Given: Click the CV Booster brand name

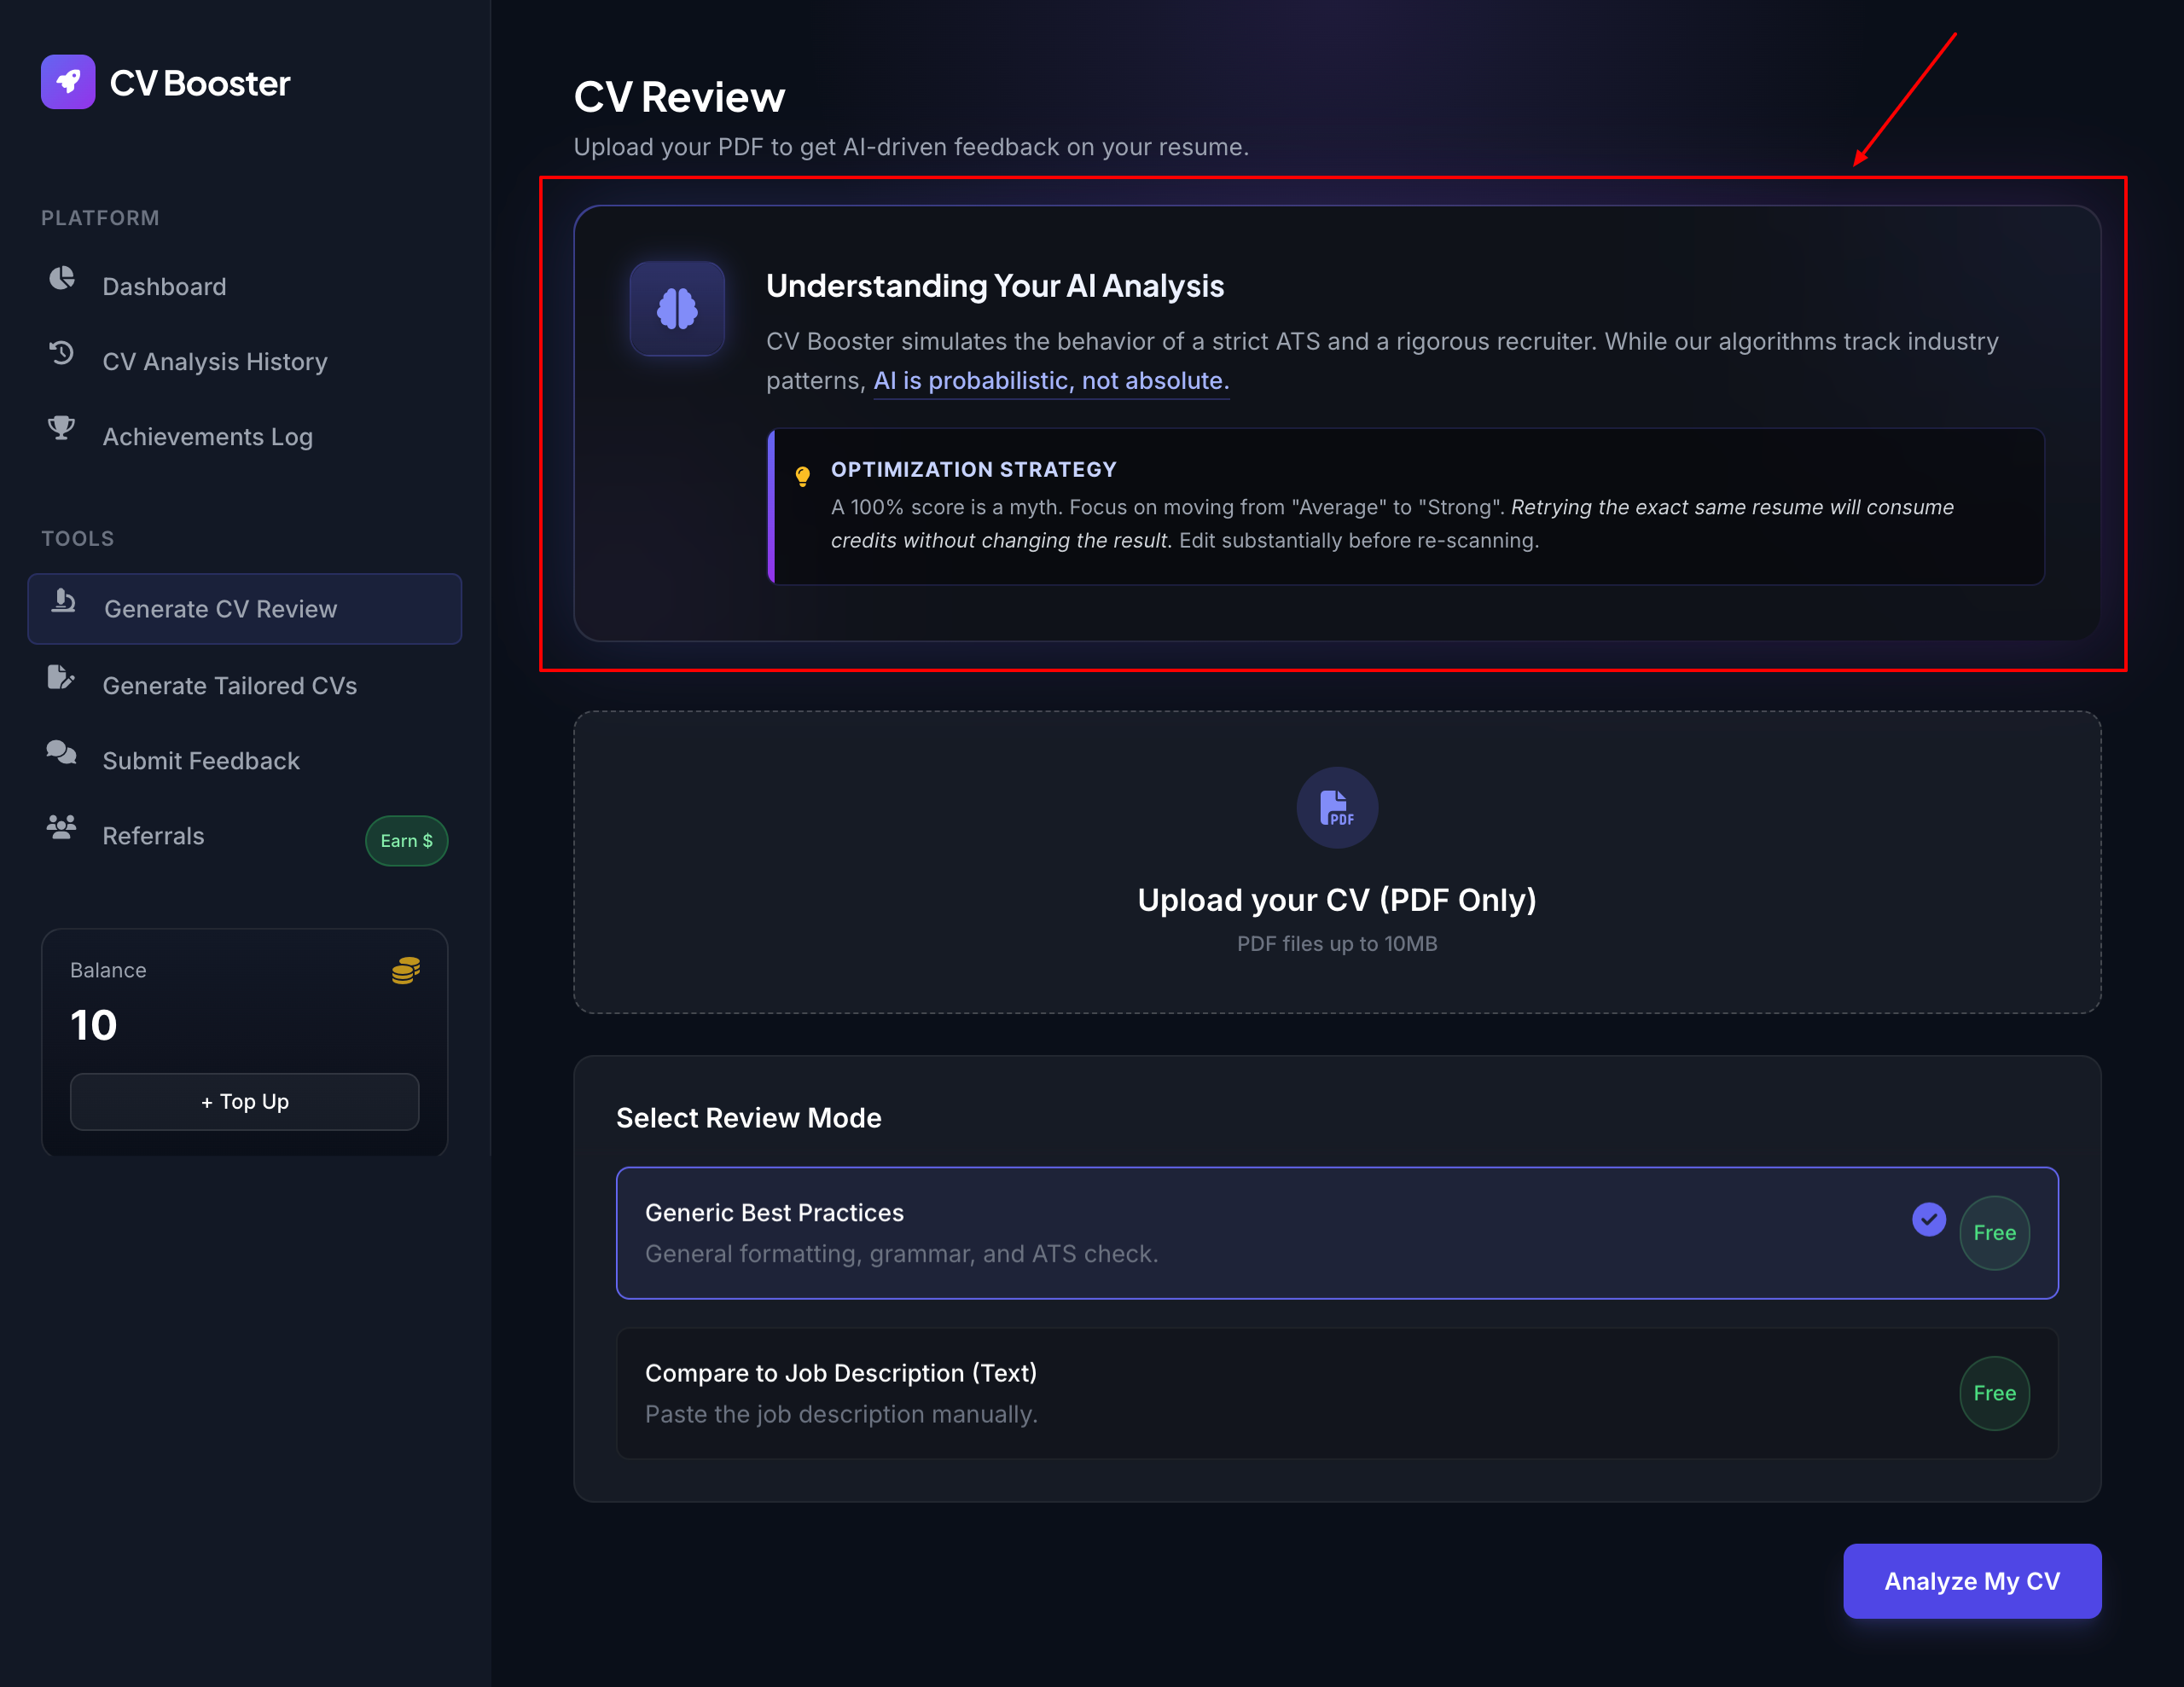Looking at the screenshot, I should click(x=200, y=83).
